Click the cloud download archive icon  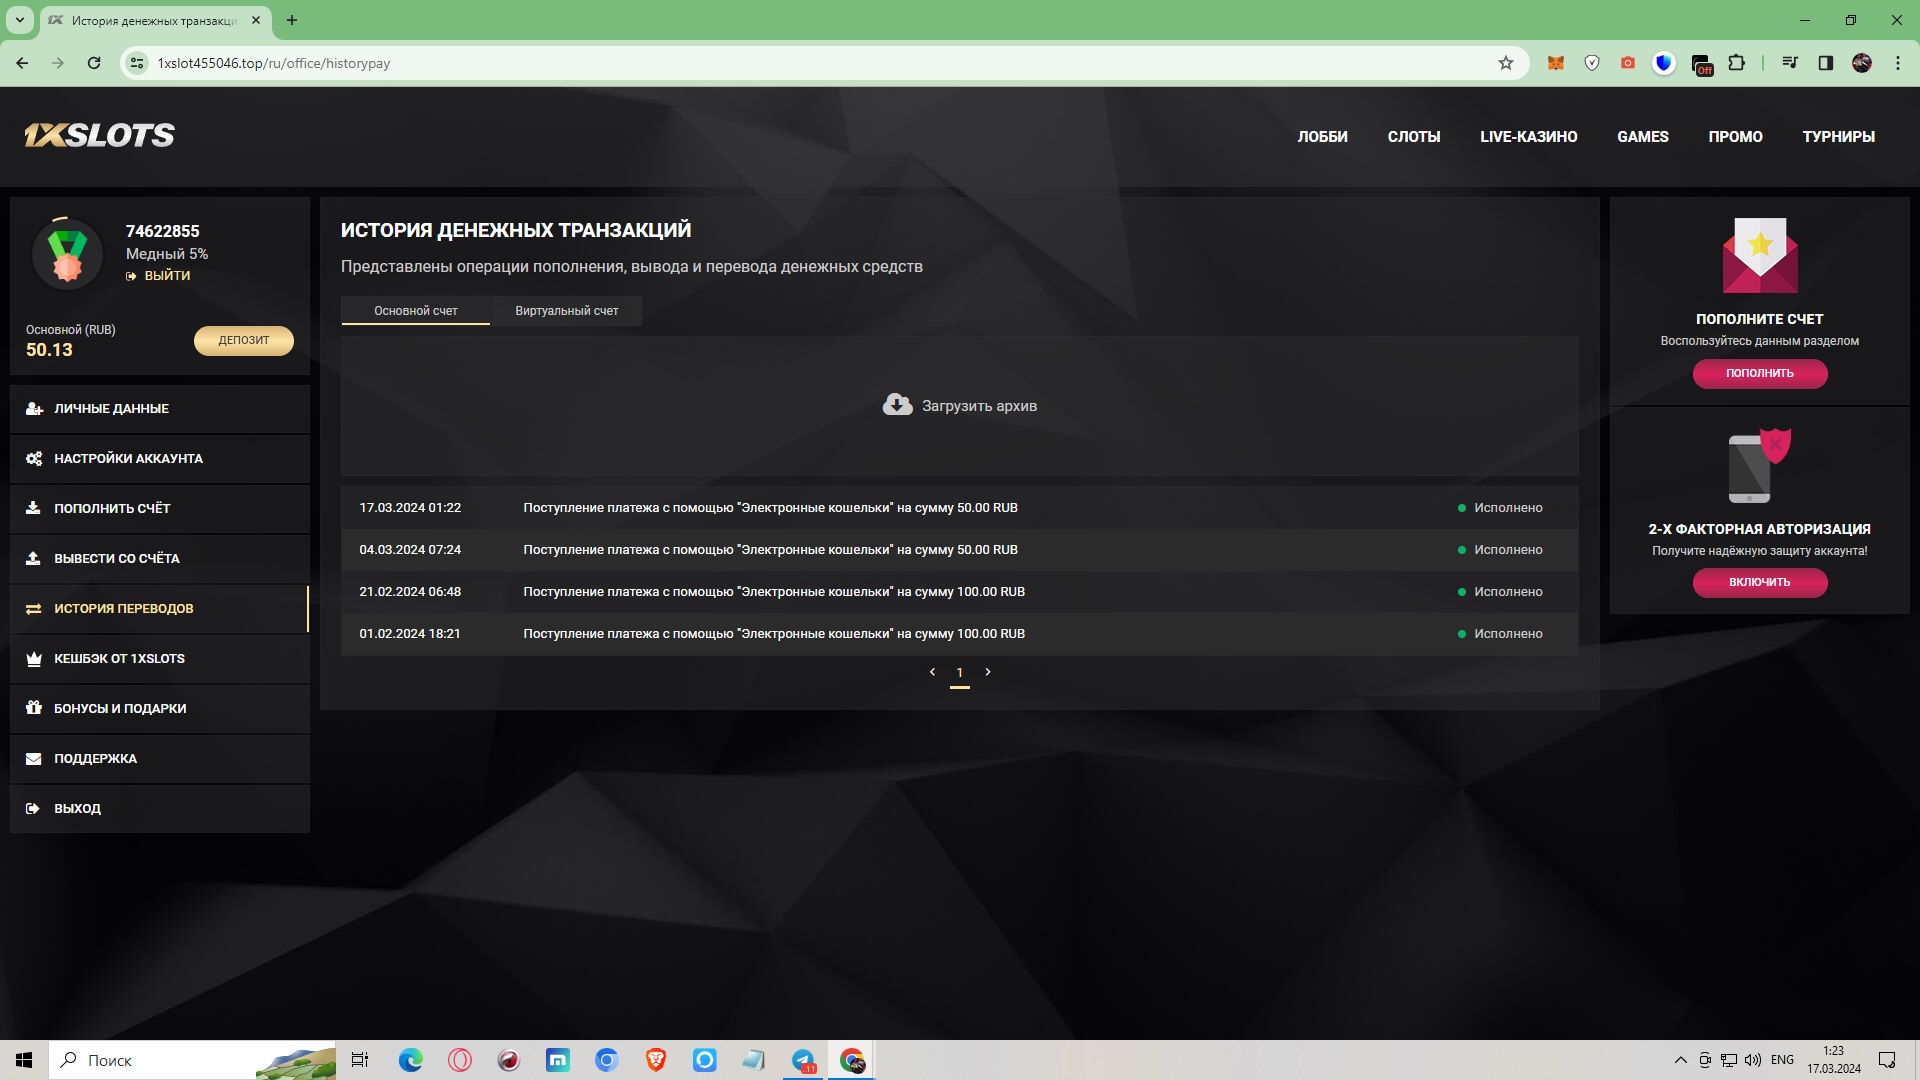(897, 404)
